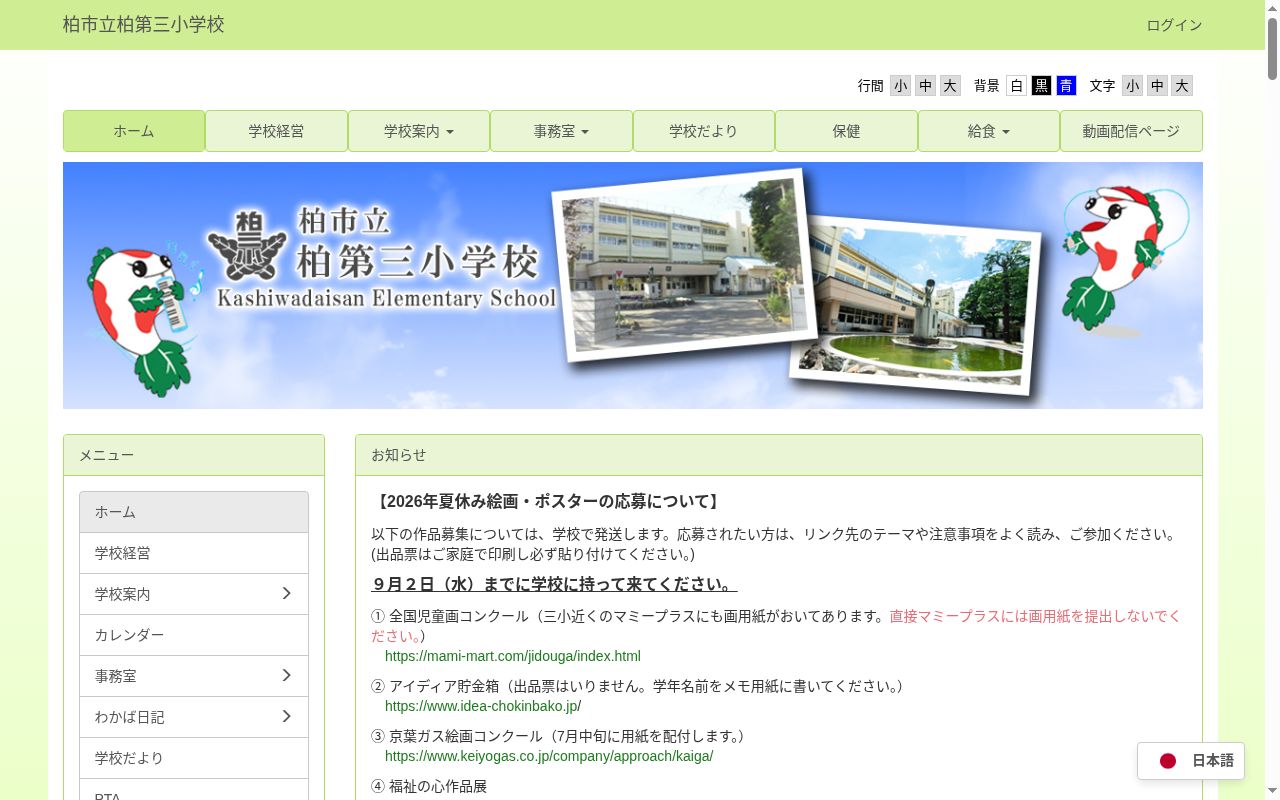Viewport: 1280px width, 800px height.
Task: Open the 学校経営 navigation tab
Action: coord(276,131)
